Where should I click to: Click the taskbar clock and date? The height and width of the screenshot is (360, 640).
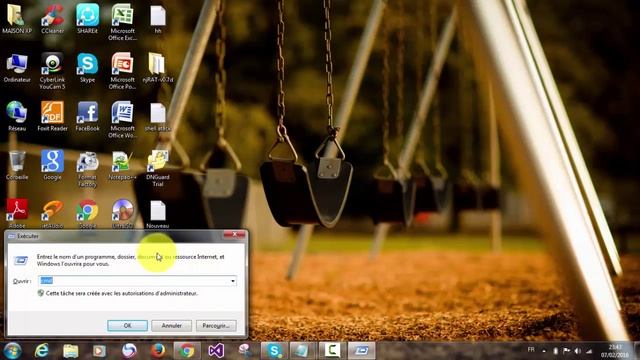pos(615,351)
